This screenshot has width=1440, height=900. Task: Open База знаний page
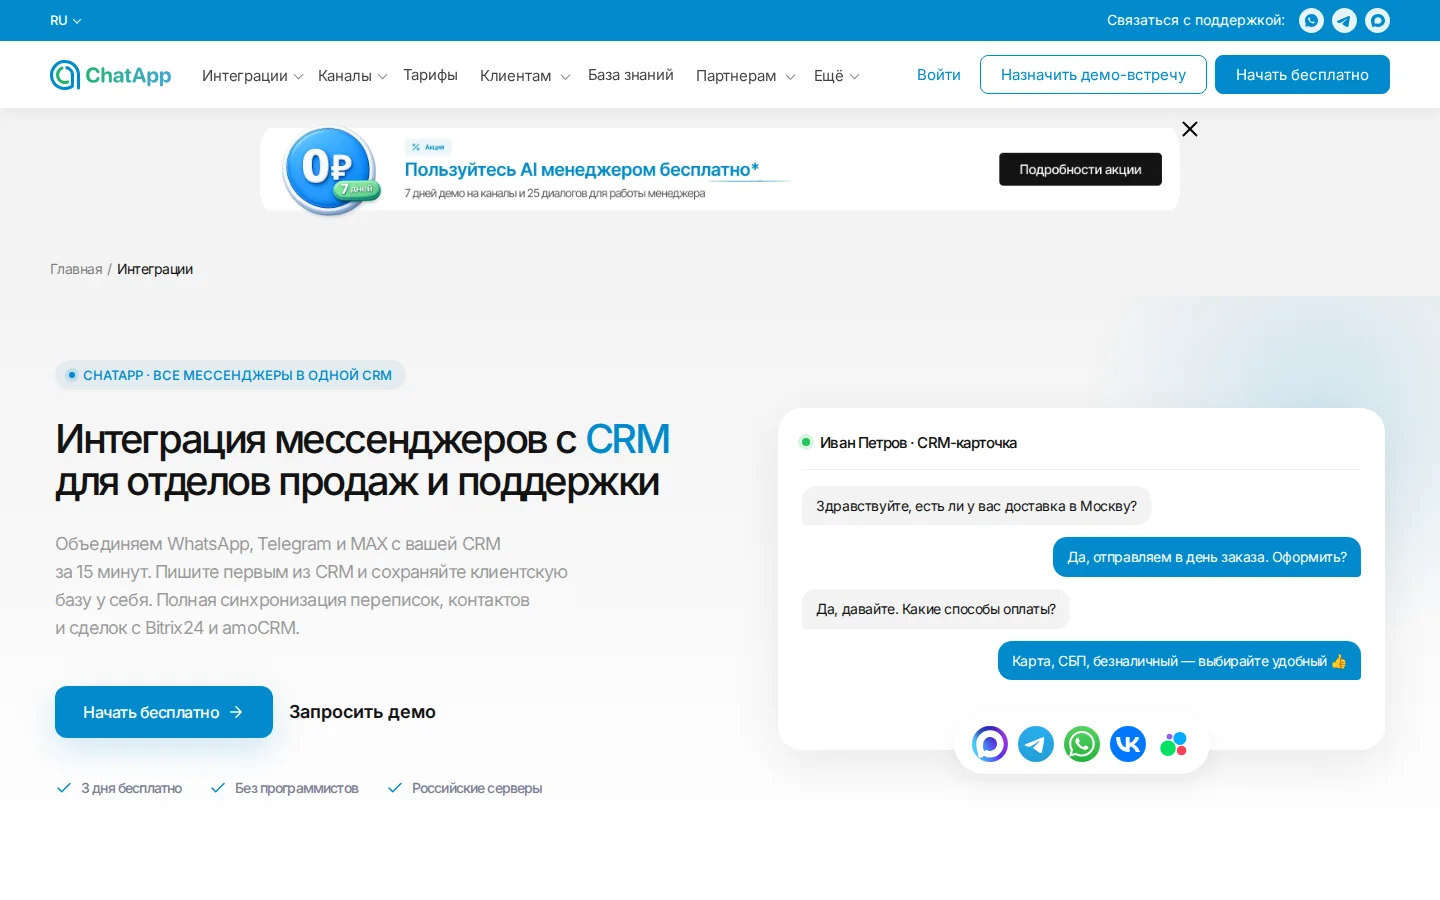pos(631,75)
